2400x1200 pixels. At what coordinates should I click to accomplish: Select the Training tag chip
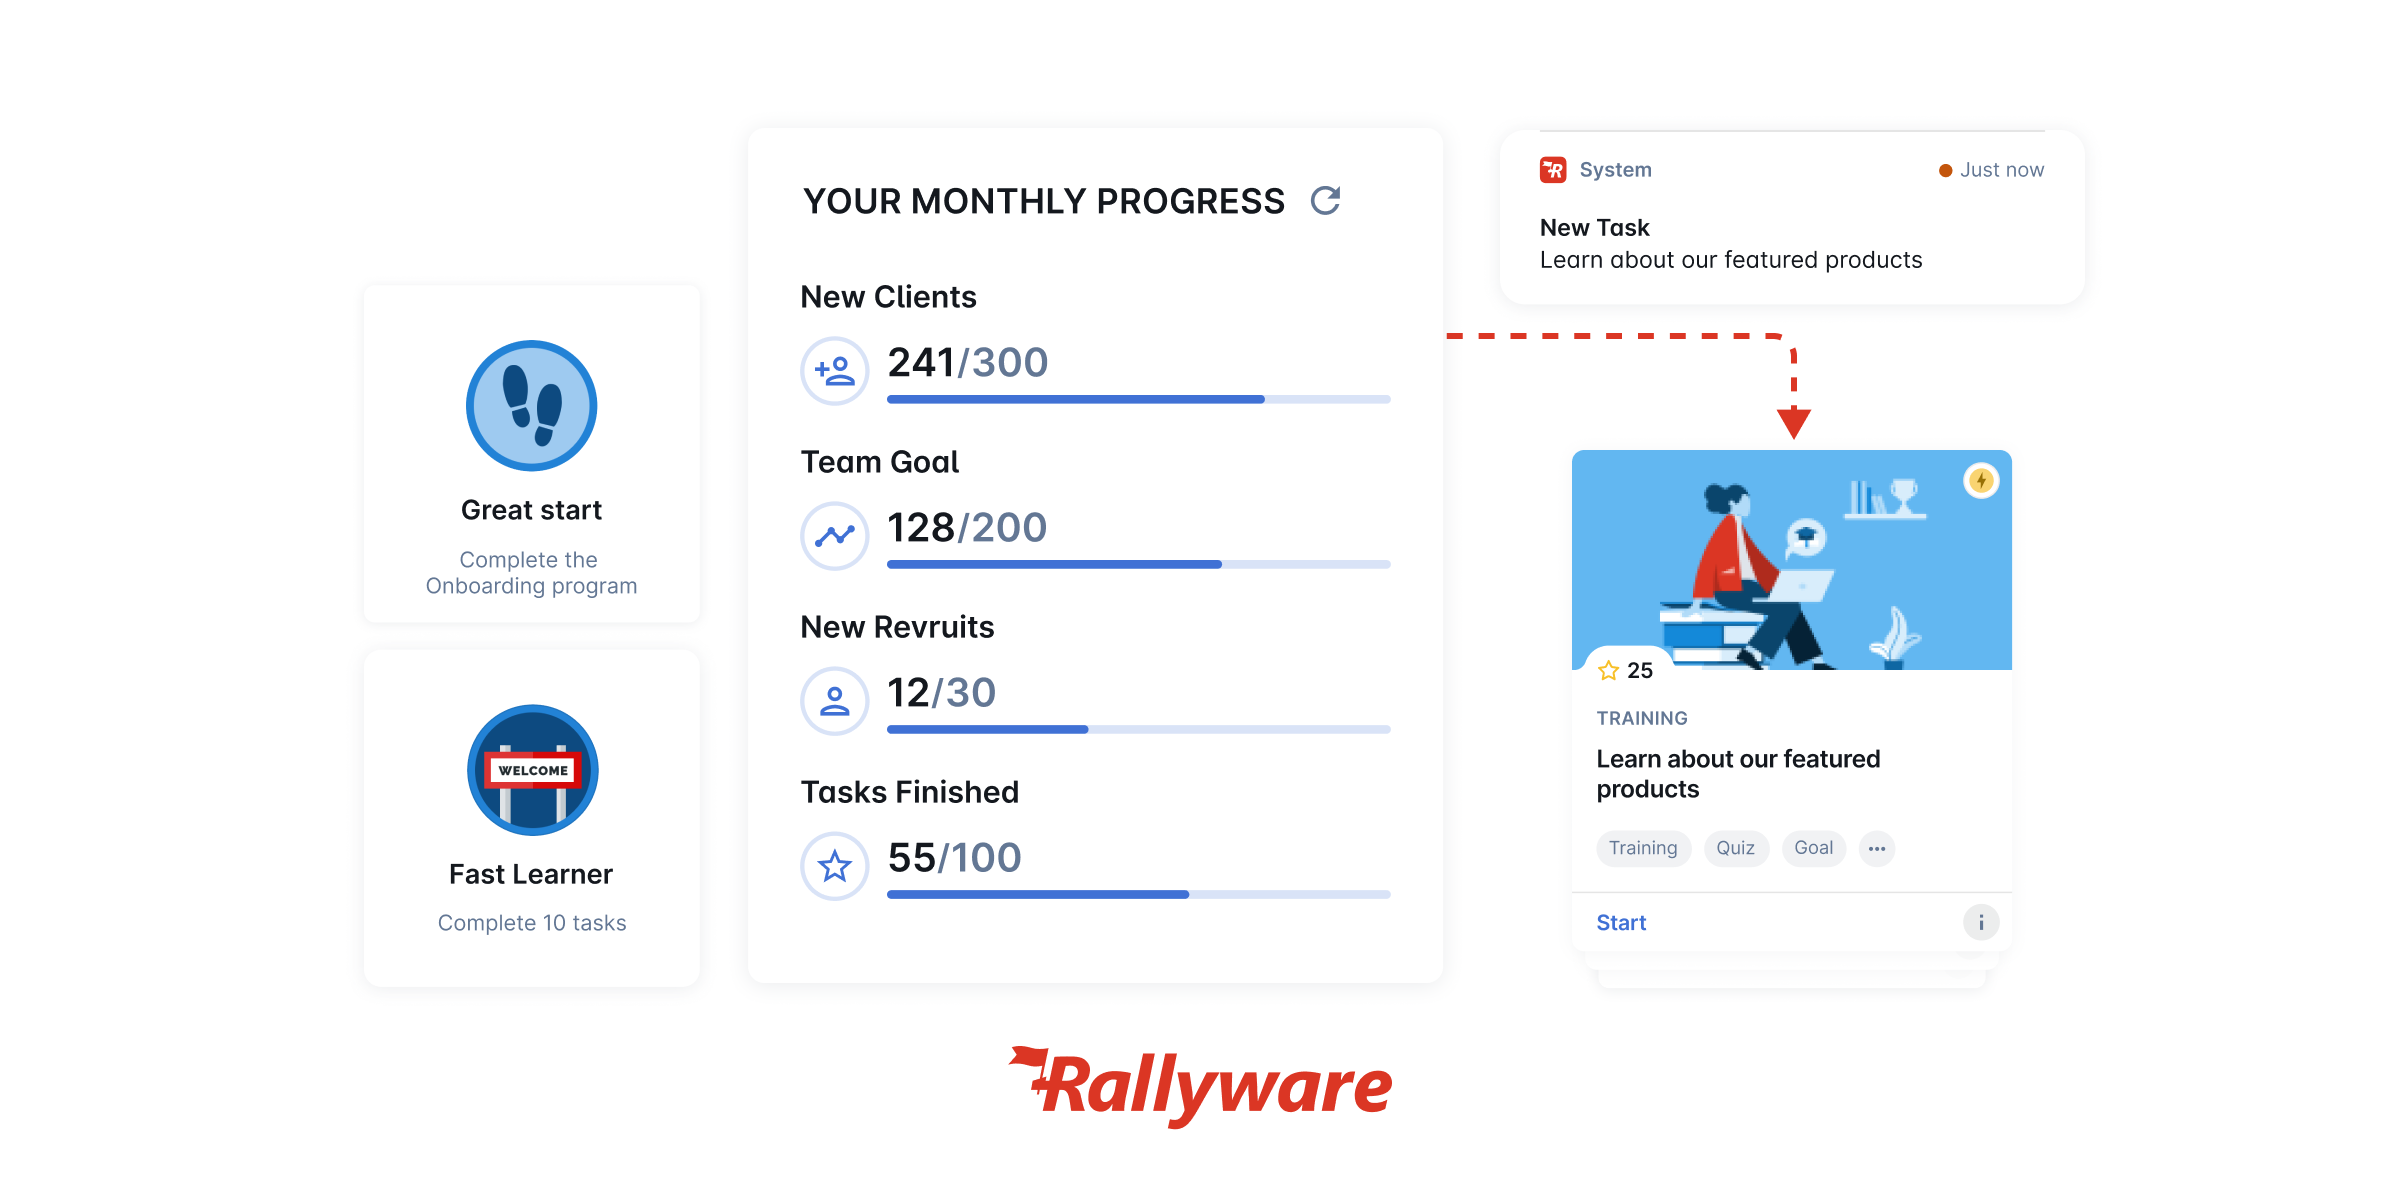pyautogui.click(x=1643, y=848)
